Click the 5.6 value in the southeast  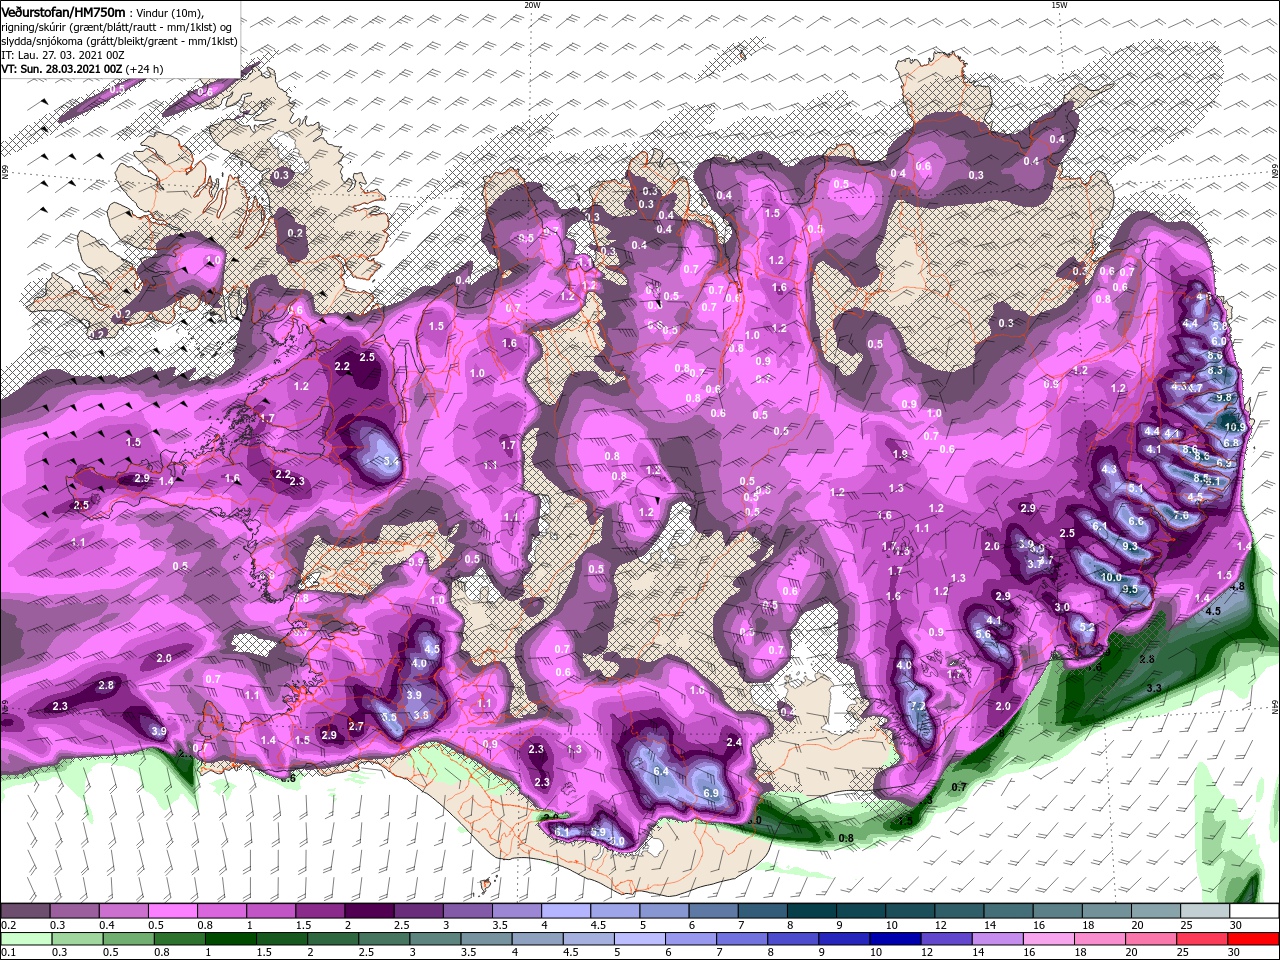[x=983, y=634]
